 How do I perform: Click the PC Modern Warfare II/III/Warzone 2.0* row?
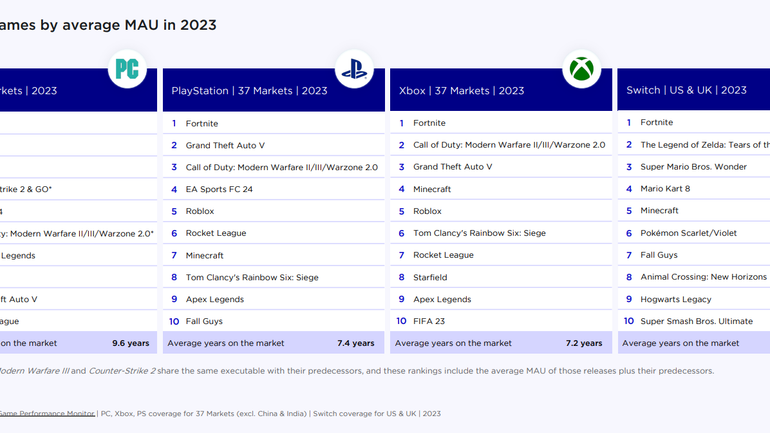click(x=79, y=233)
